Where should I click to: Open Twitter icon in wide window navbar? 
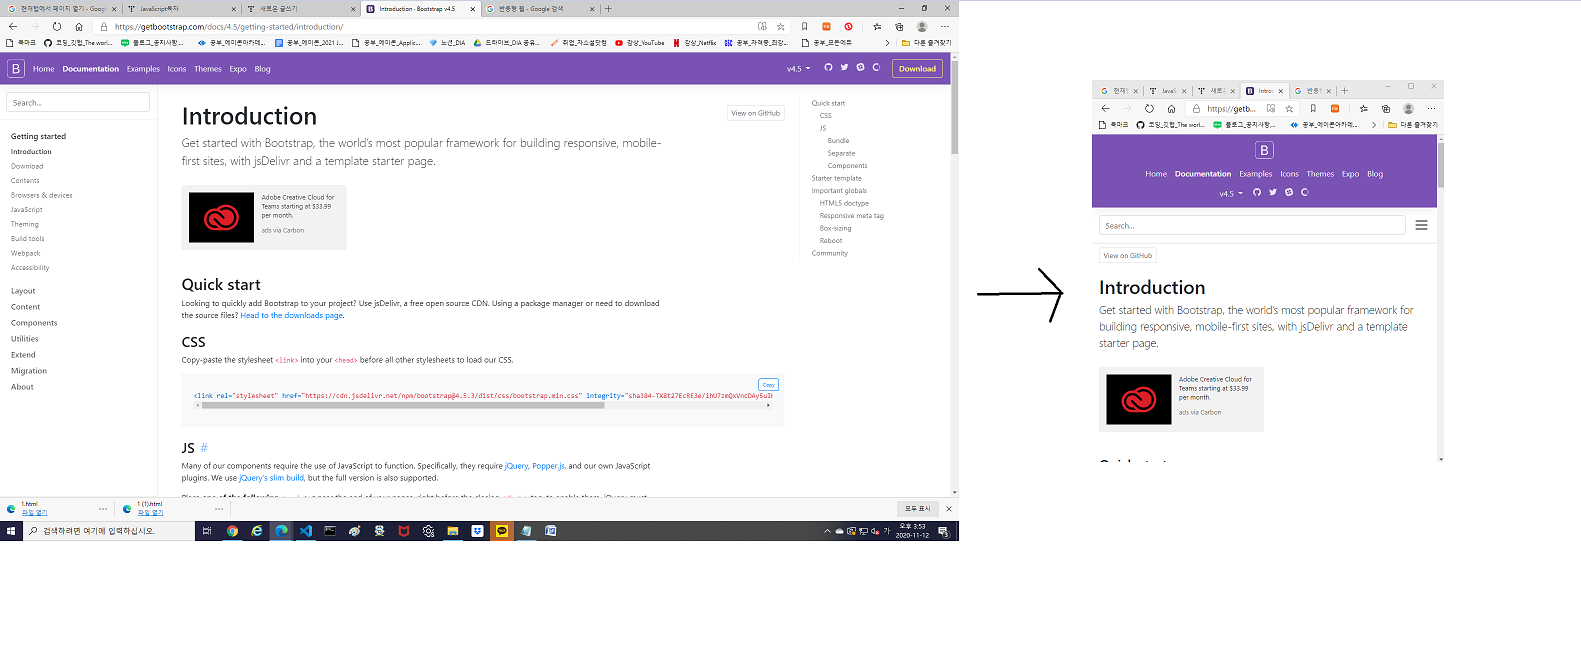point(844,67)
